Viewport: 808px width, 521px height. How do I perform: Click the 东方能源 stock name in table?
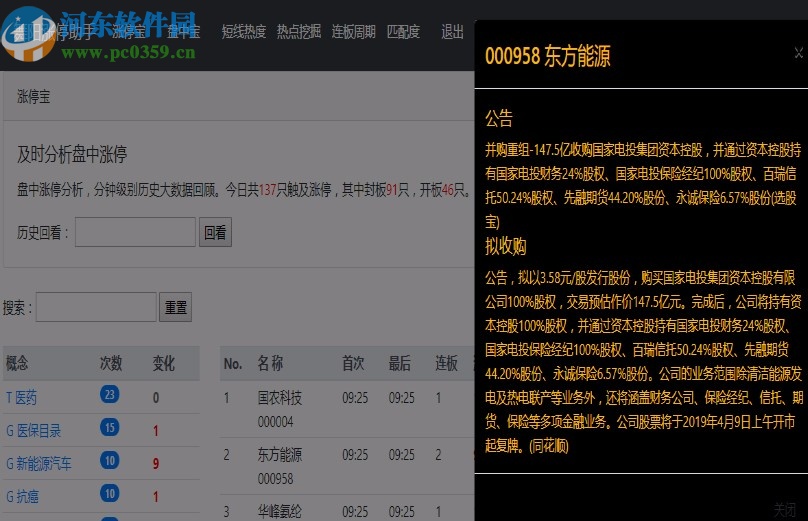[x=280, y=455]
